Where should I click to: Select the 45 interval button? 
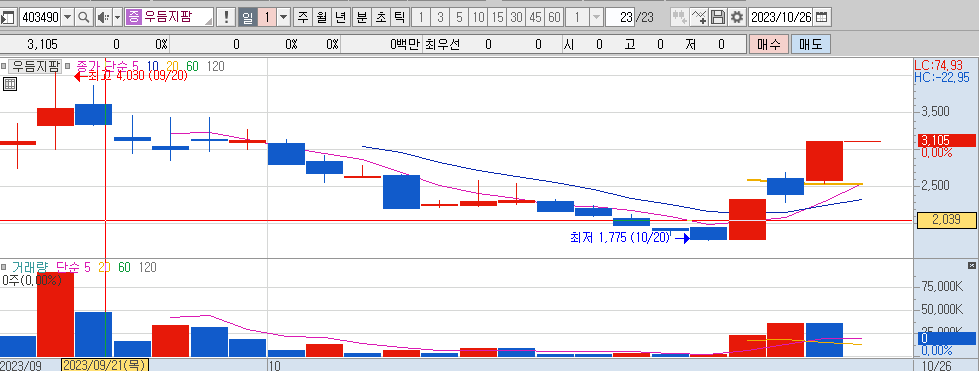(535, 17)
